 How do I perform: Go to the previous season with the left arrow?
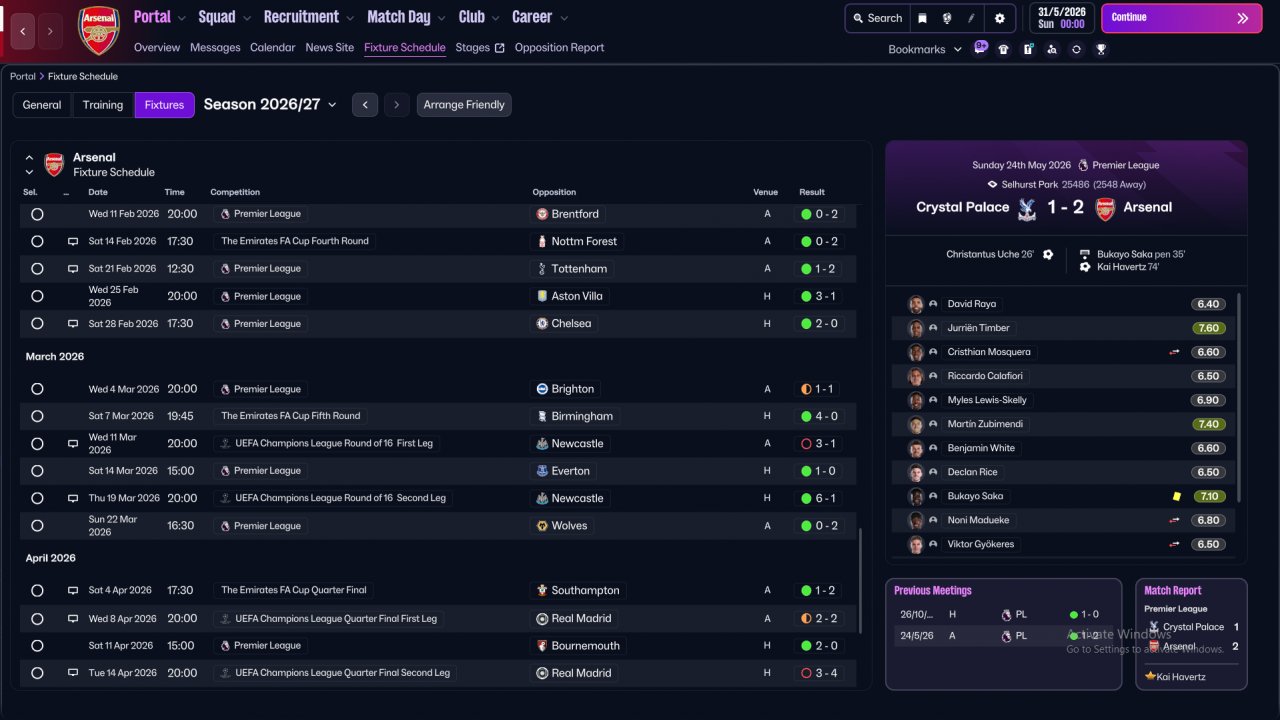click(x=365, y=105)
